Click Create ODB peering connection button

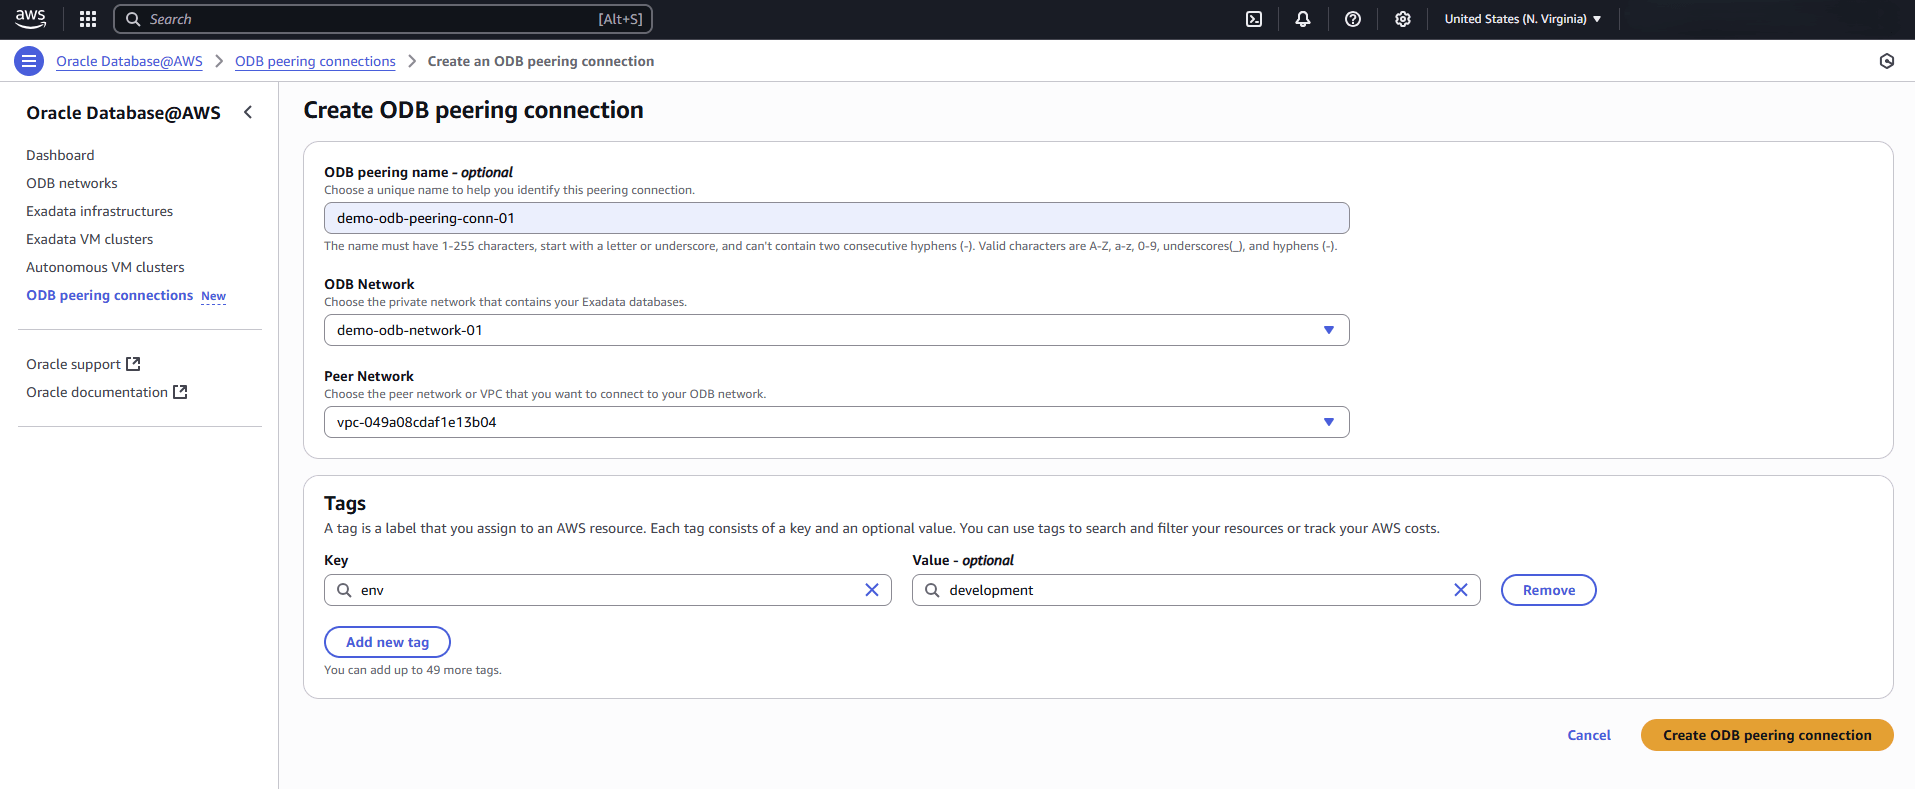[x=1766, y=735]
